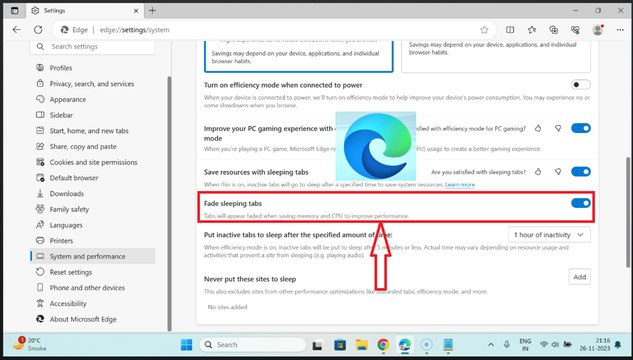The height and width of the screenshot is (360, 633).
Task: Click ENG IN language indicator
Action: pos(525,344)
